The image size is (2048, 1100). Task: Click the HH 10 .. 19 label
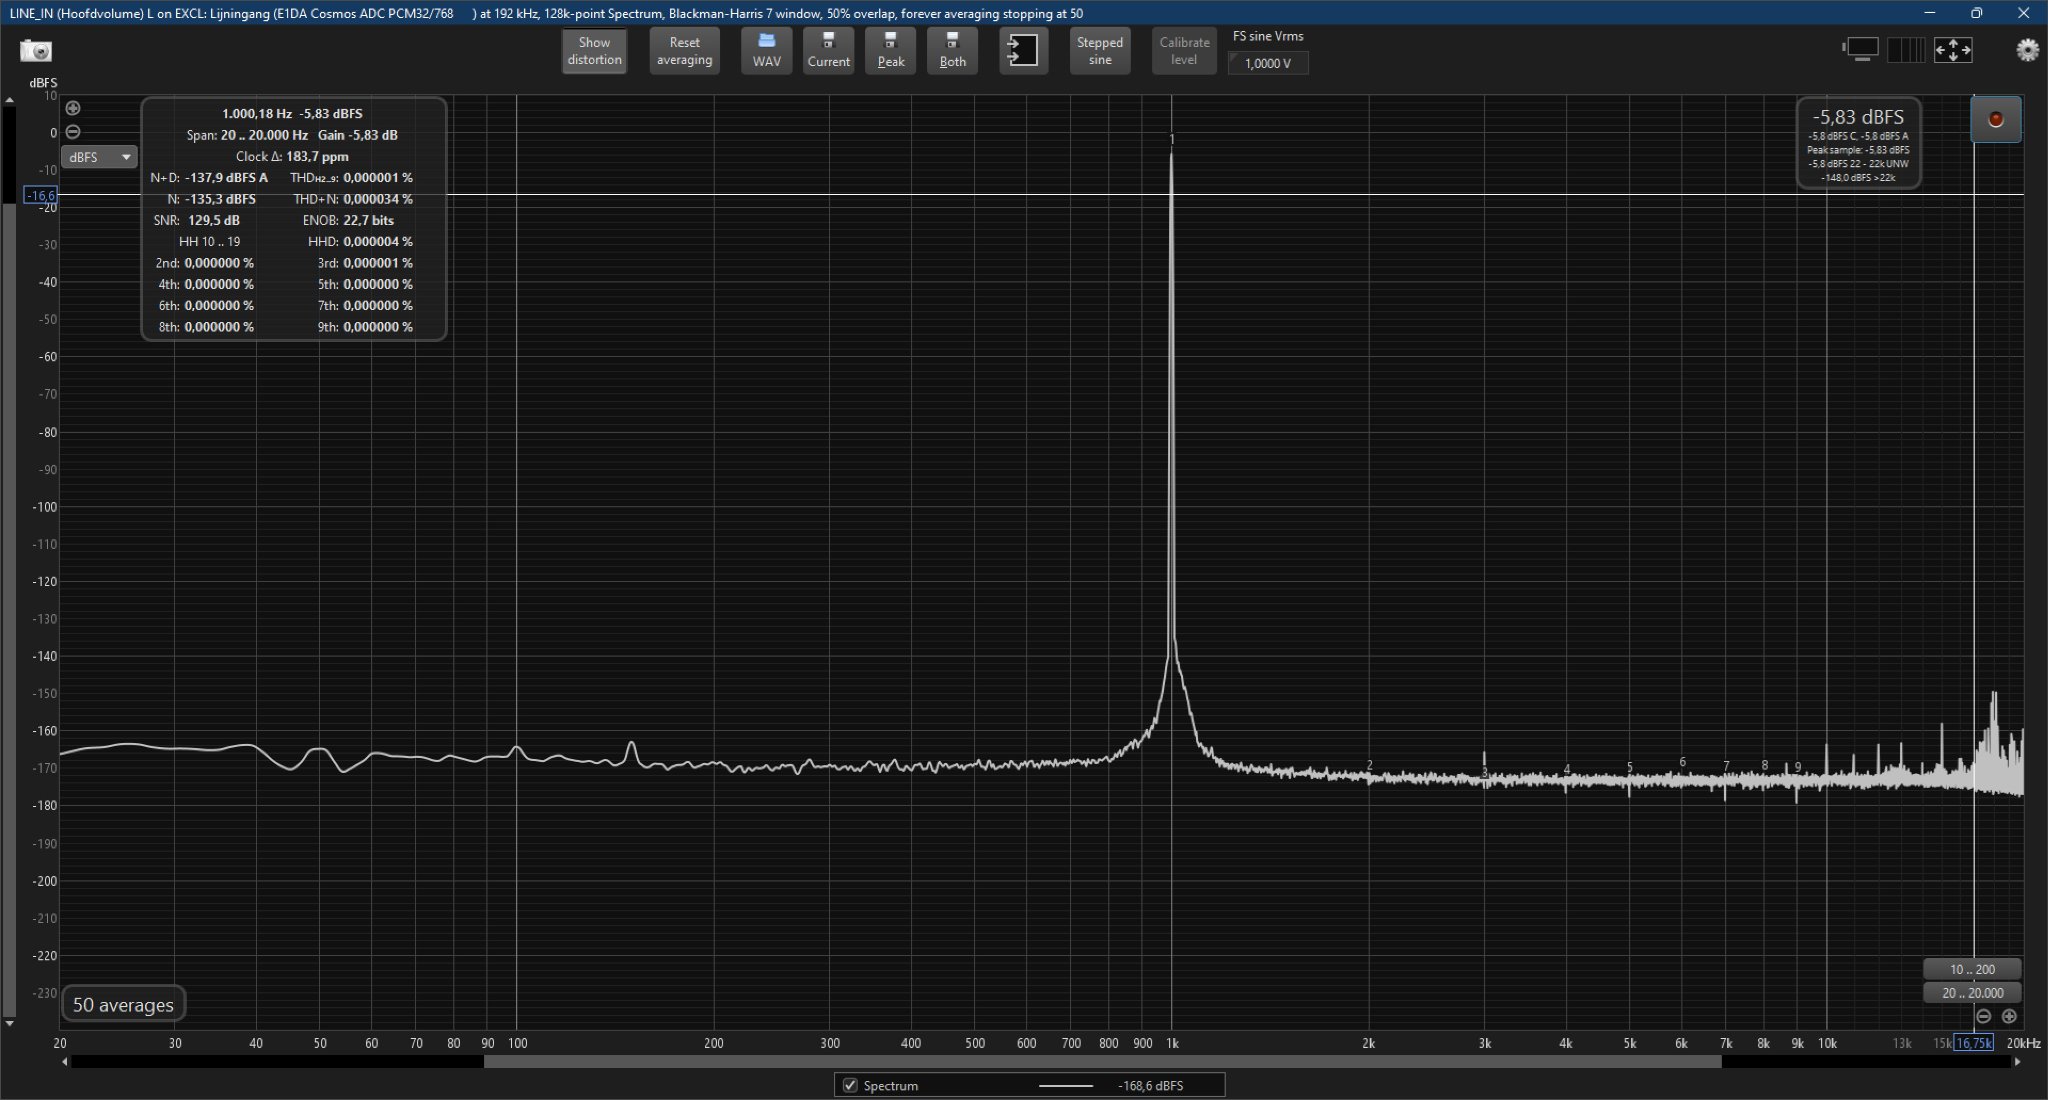coord(209,241)
